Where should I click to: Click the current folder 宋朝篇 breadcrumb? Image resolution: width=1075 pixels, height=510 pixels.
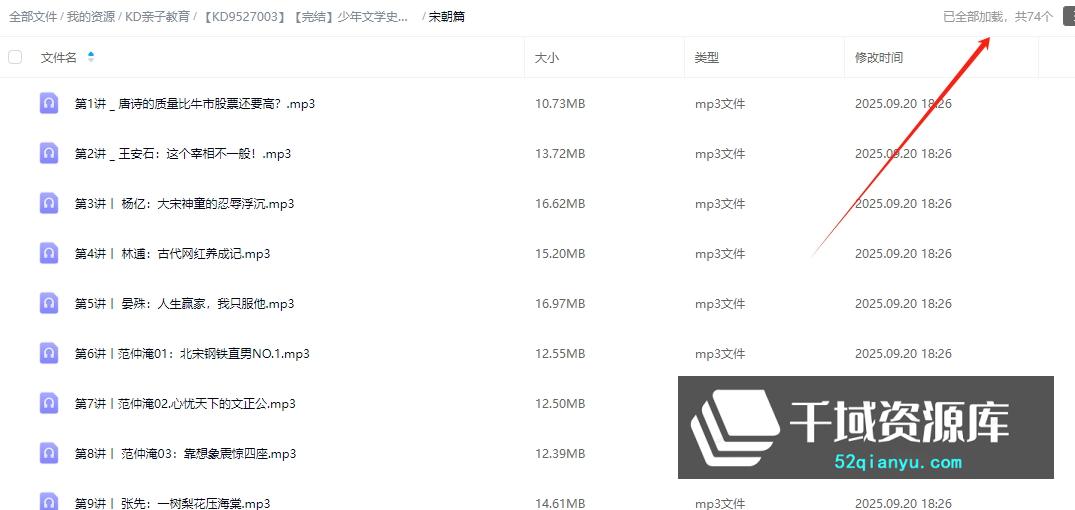[446, 16]
